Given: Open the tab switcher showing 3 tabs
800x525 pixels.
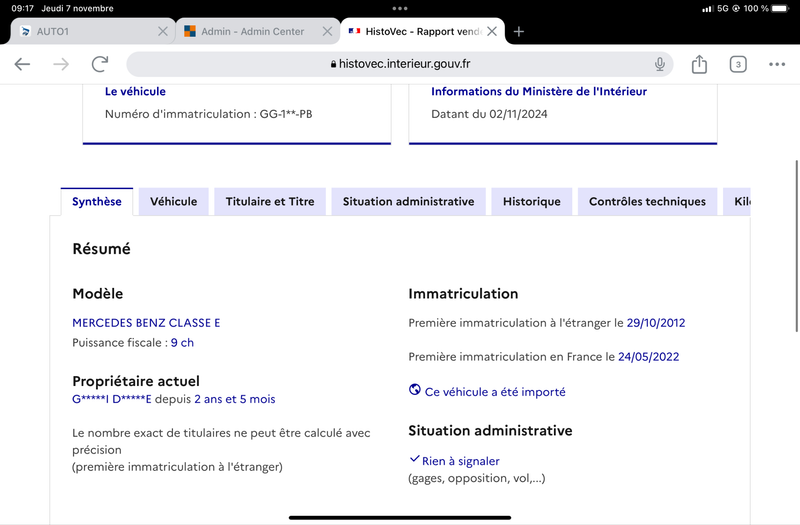Looking at the screenshot, I should pos(738,64).
